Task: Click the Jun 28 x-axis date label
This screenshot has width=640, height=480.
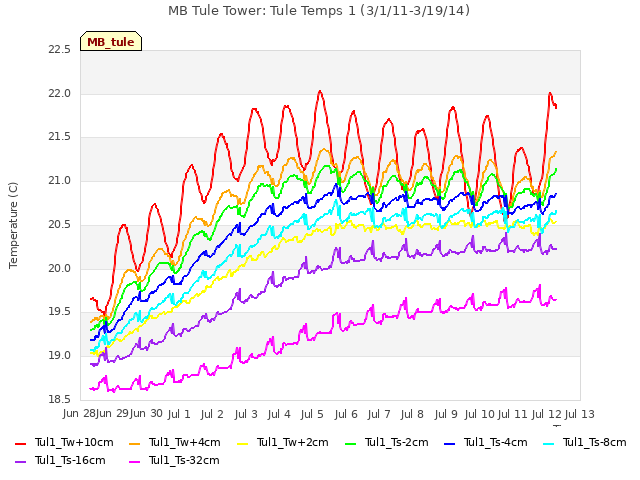Action: (x=79, y=414)
